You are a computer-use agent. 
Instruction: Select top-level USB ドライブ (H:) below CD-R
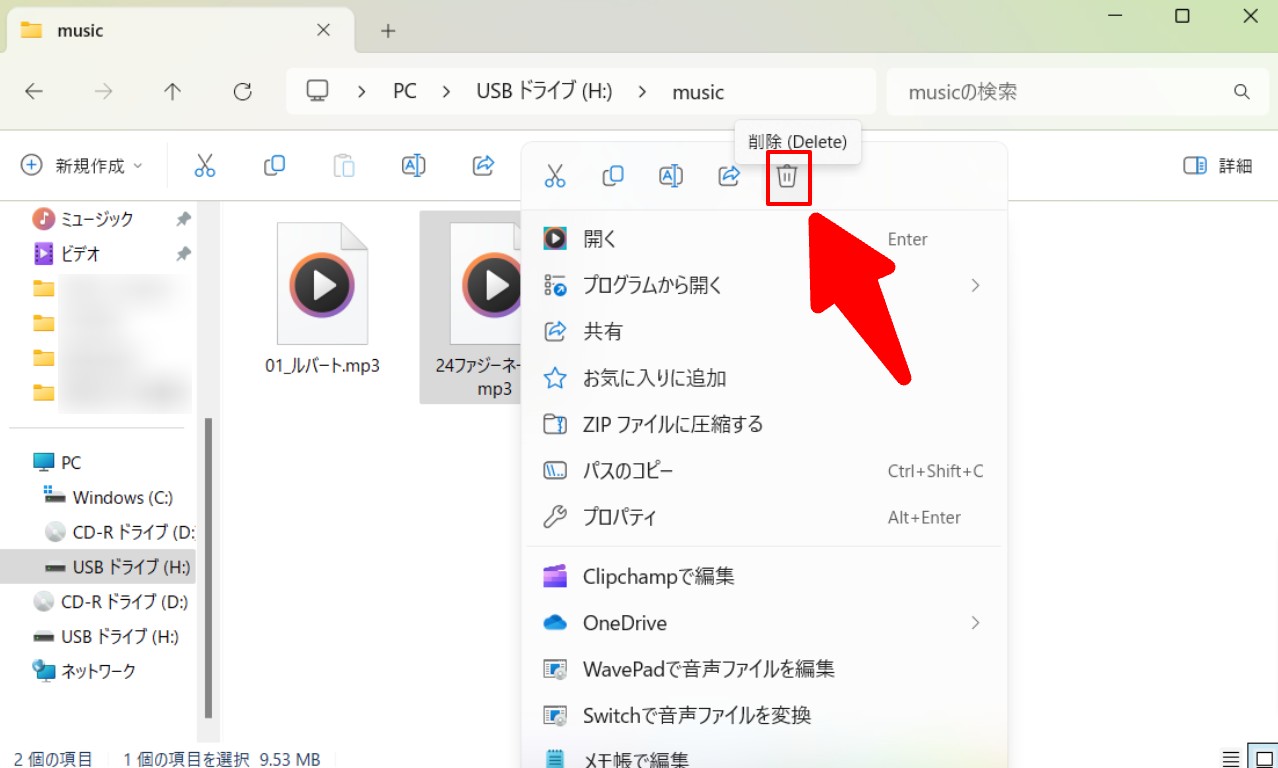click(105, 636)
